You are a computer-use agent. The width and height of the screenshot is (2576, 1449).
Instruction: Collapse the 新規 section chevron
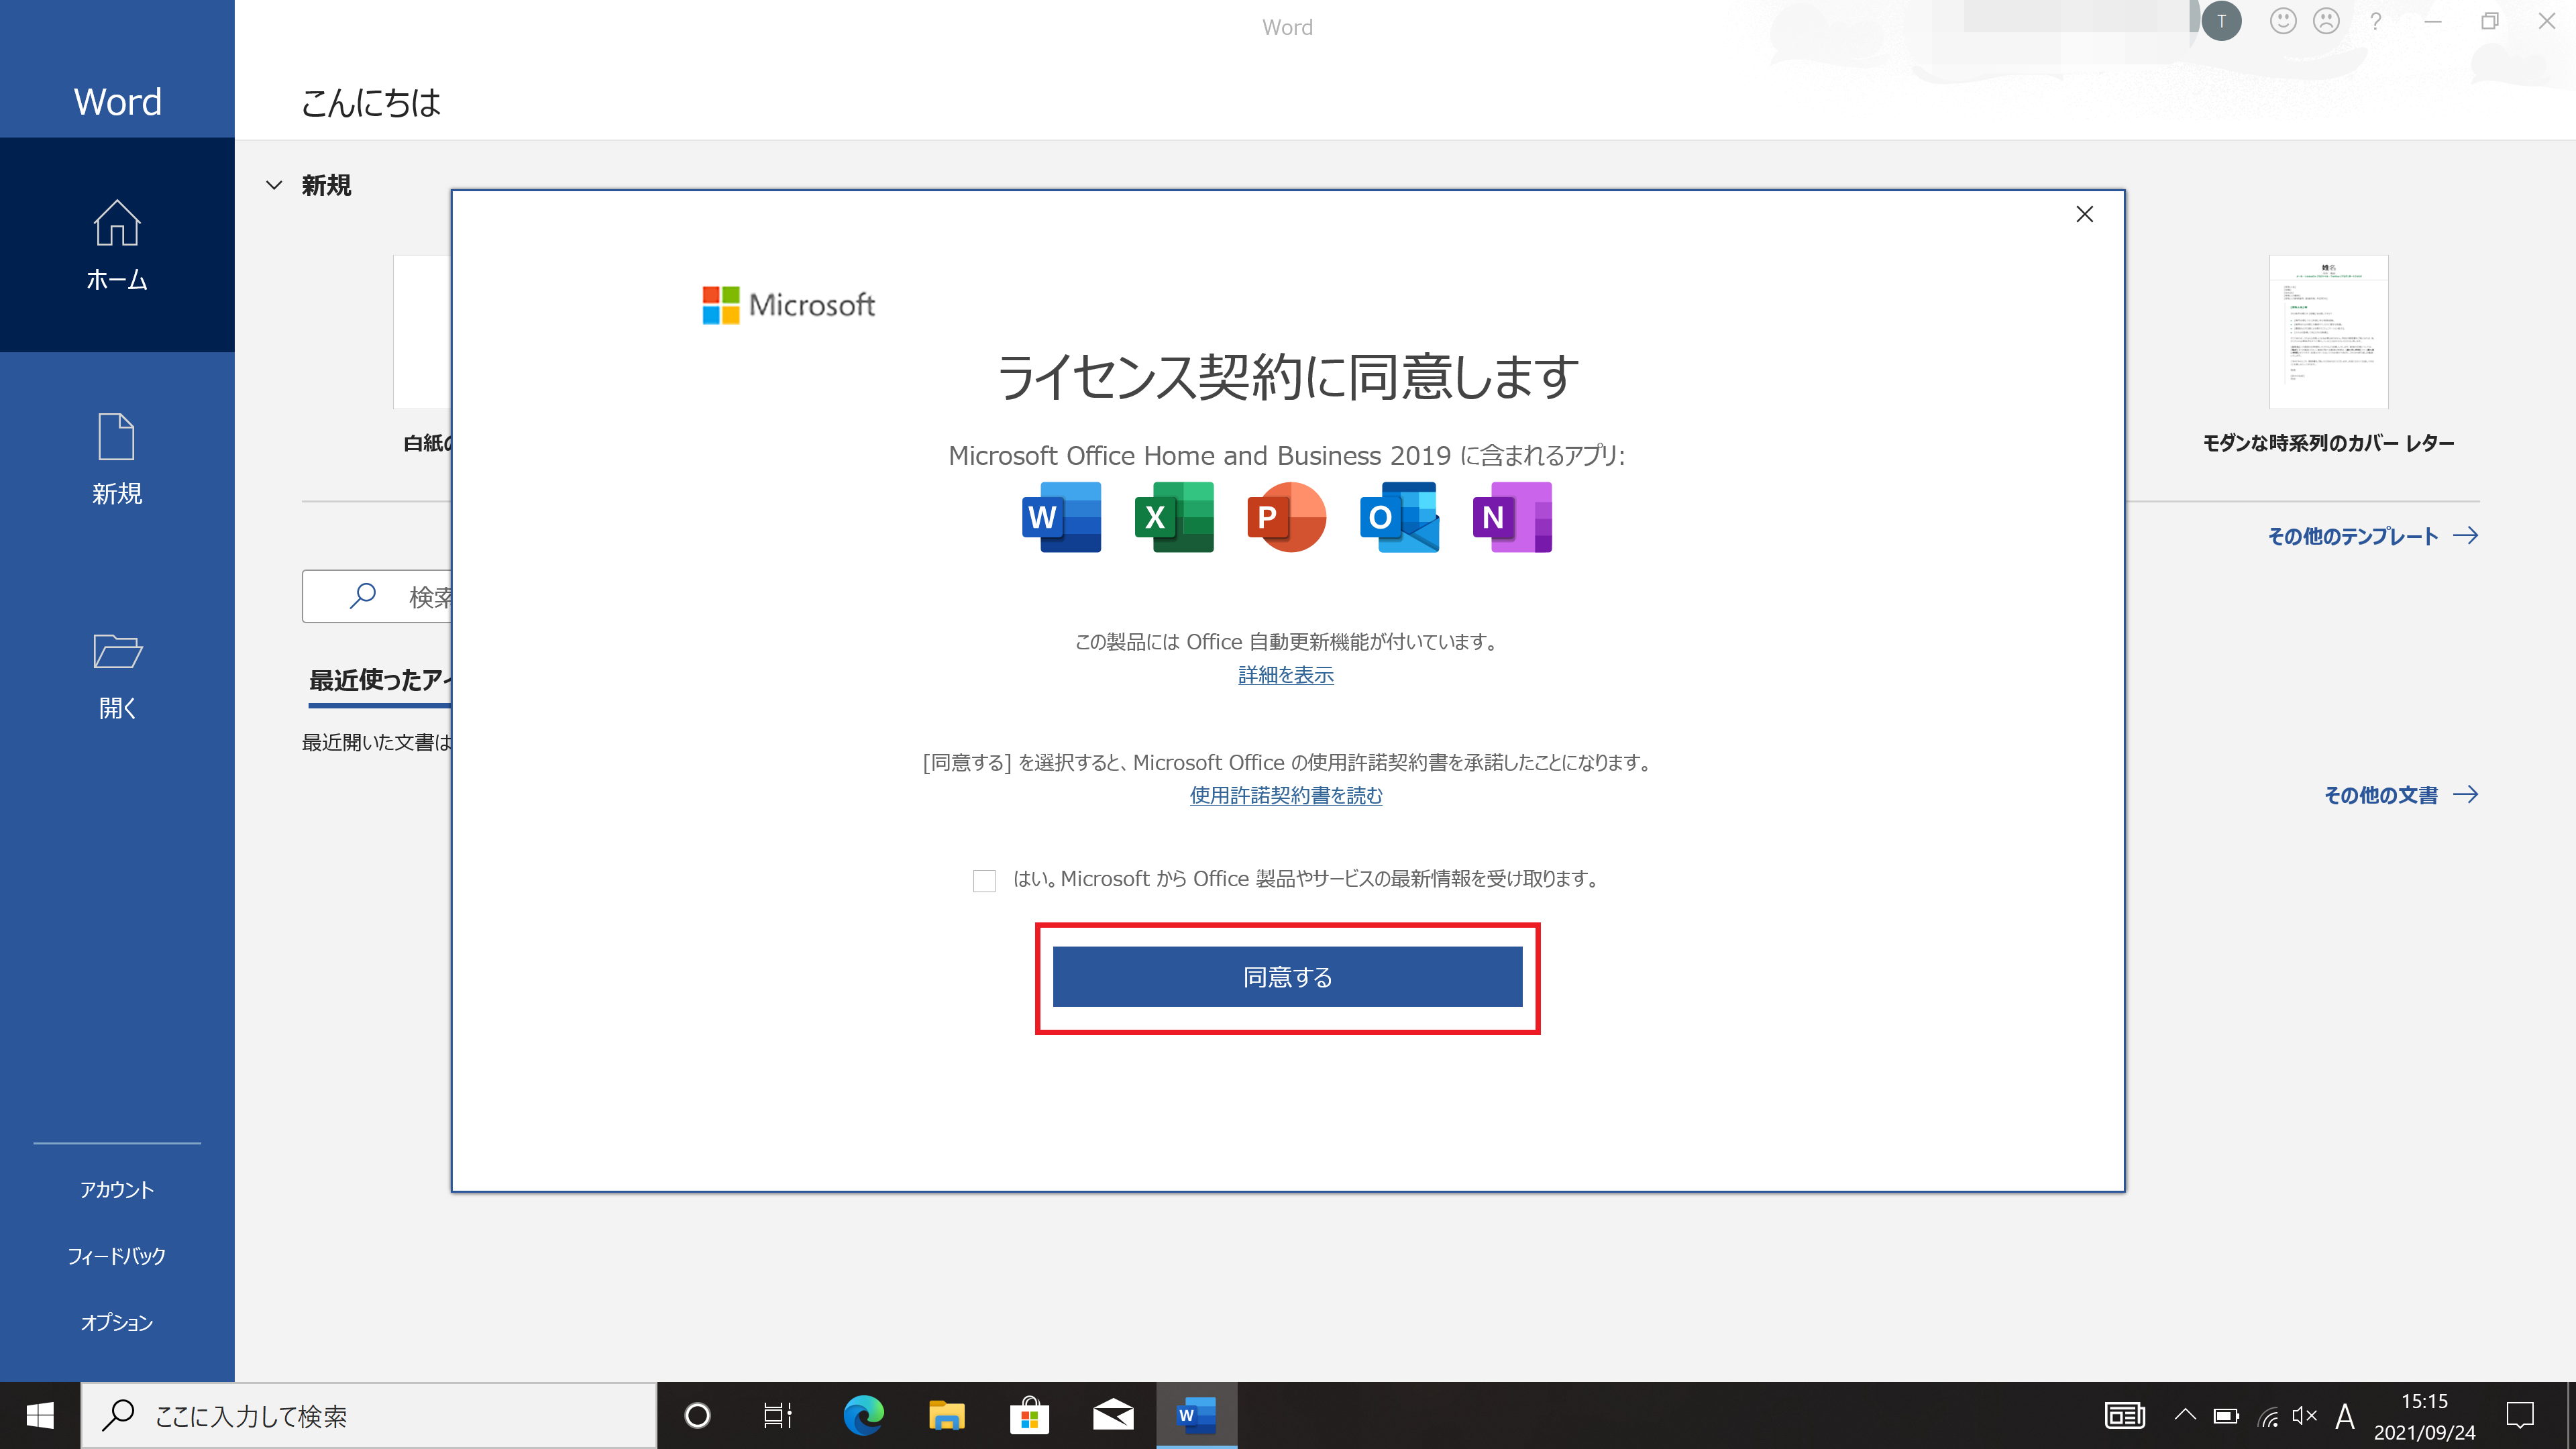pos(274,185)
